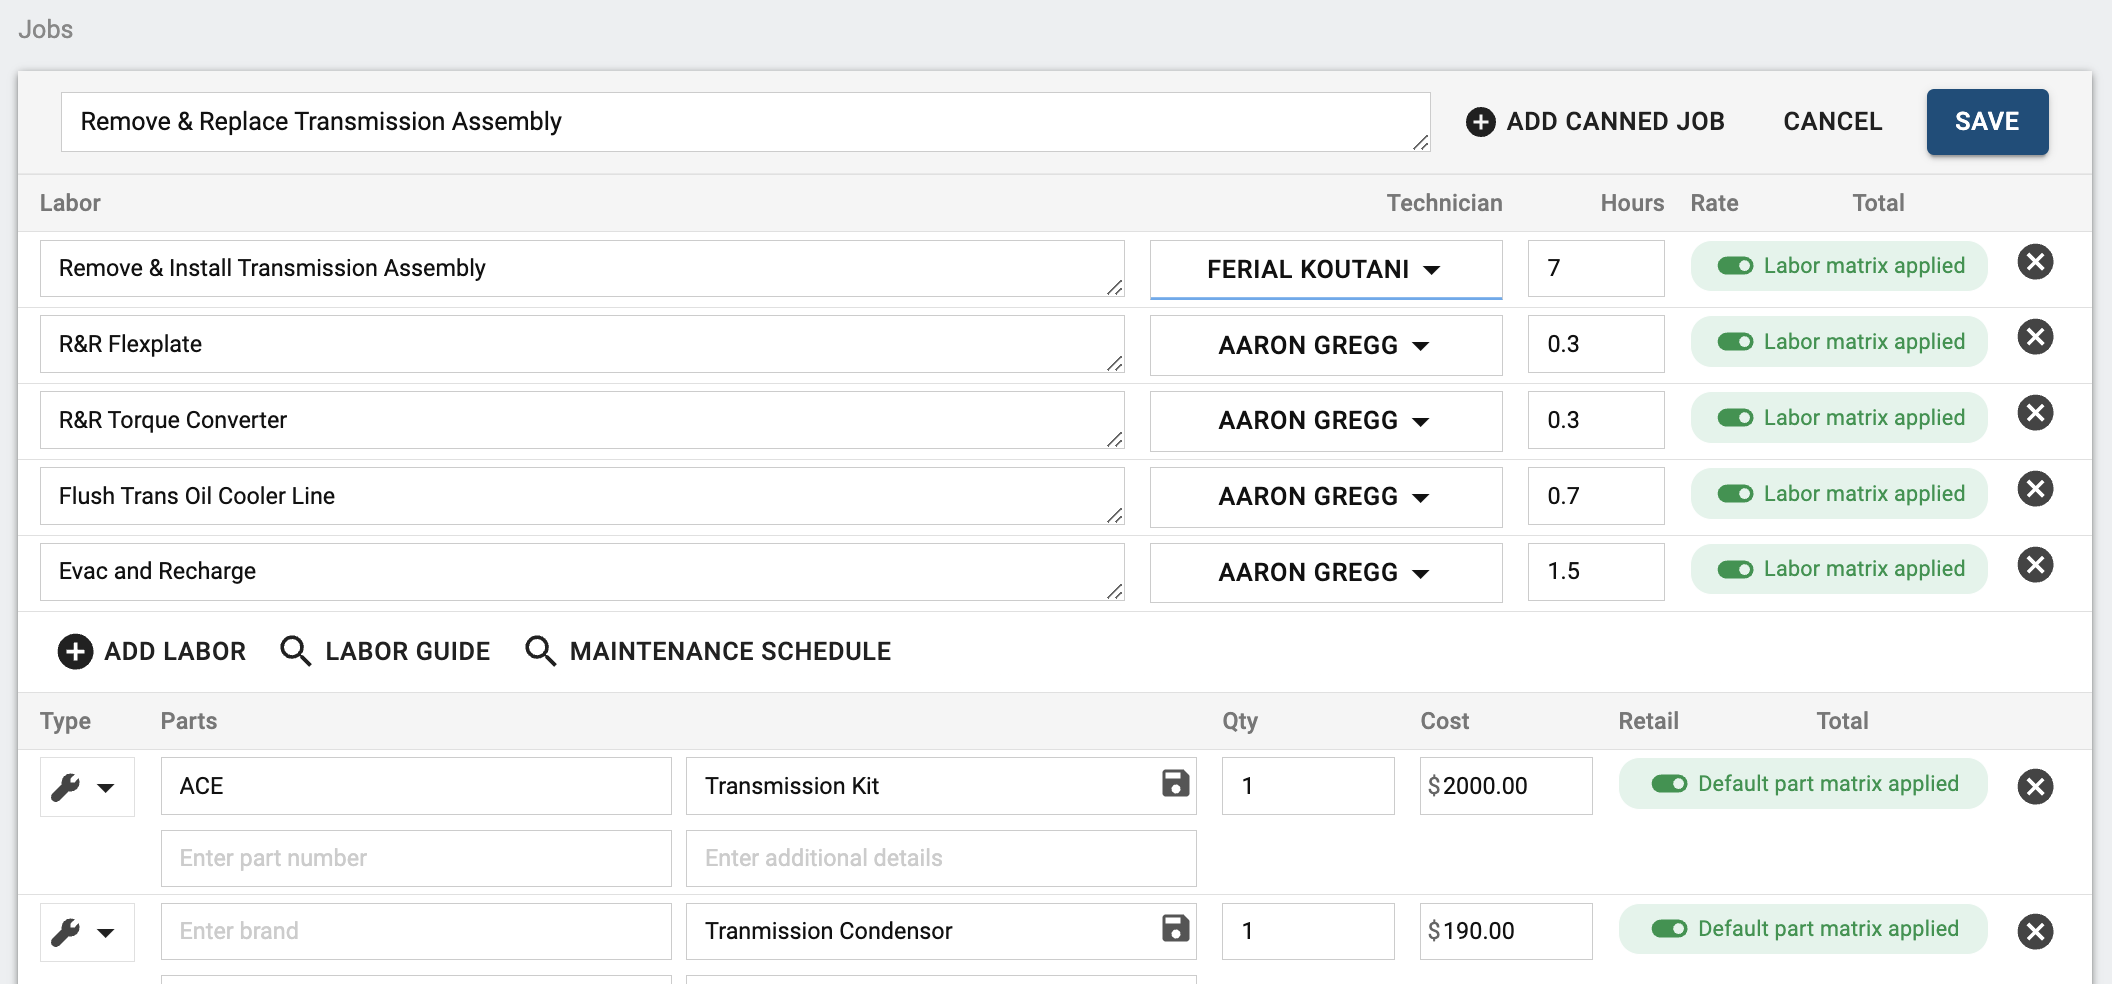Screen dimensions: 2112x984
Task: Open the FERIAL KOUTANI technician dropdown
Action: click(1326, 269)
